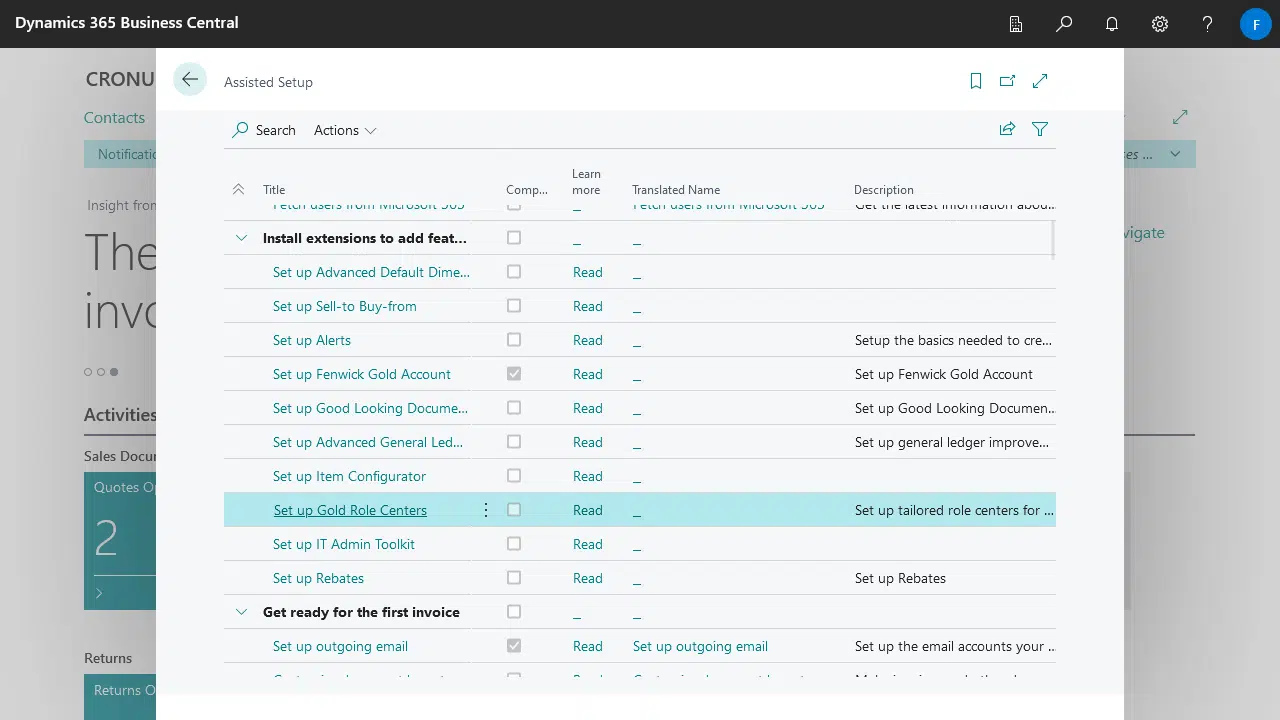Collapse the Install extensions group
Screen dimensions: 1280x720
click(241, 238)
